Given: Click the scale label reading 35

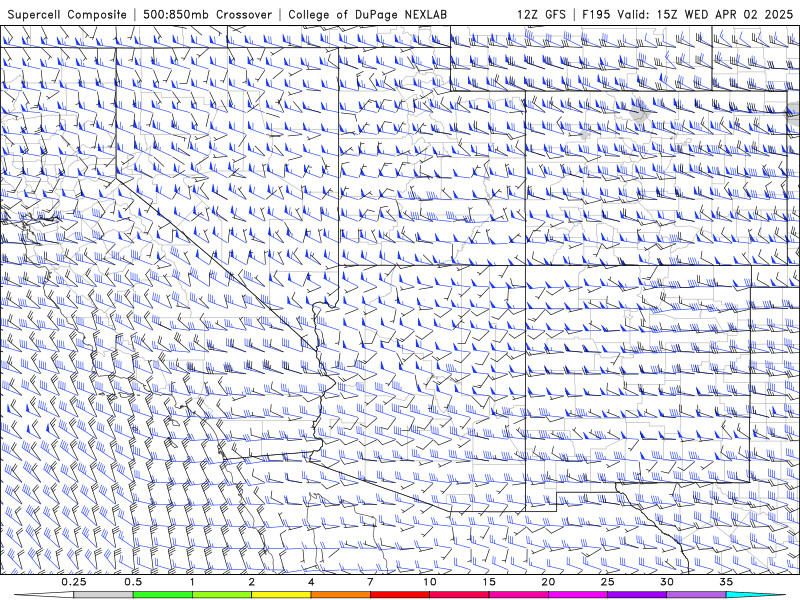Looking at the screenshot, I should click(726, 582).
